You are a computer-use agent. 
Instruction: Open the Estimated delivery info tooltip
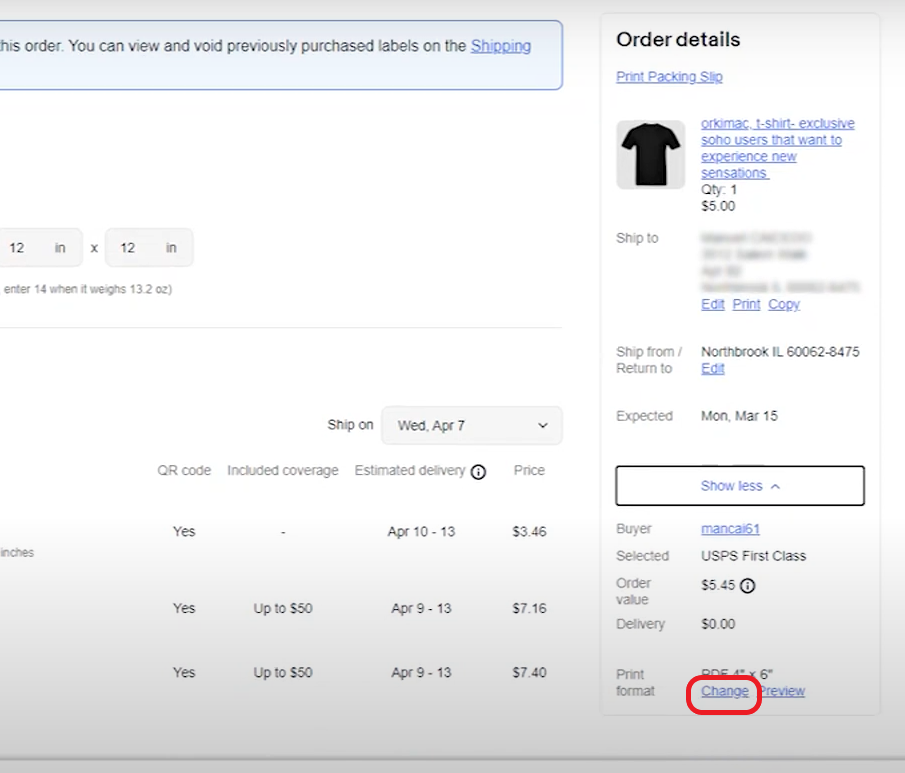click(x=477, y=471)
